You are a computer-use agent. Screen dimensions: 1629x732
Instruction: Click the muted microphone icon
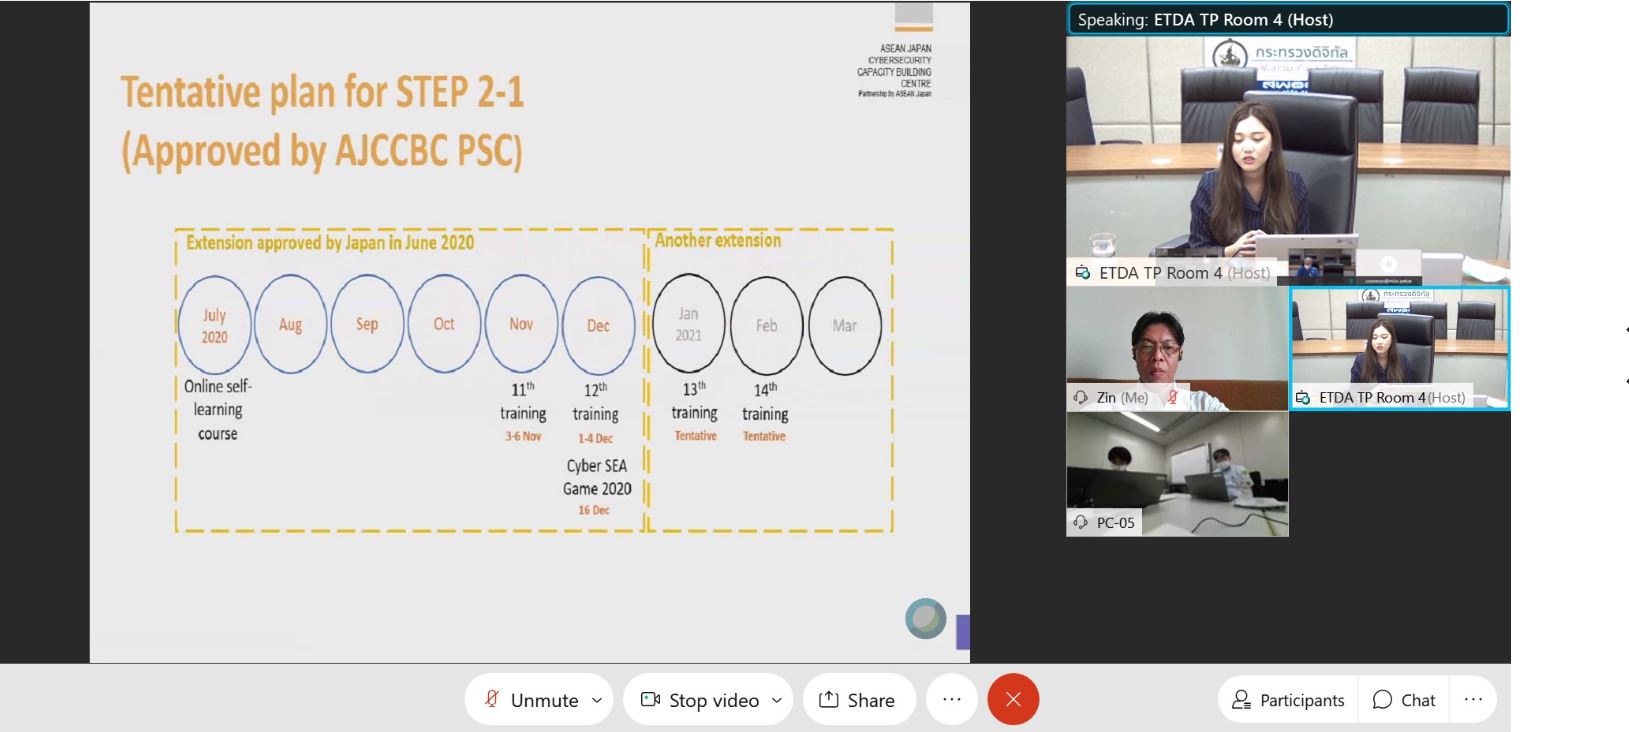(491, 699)
